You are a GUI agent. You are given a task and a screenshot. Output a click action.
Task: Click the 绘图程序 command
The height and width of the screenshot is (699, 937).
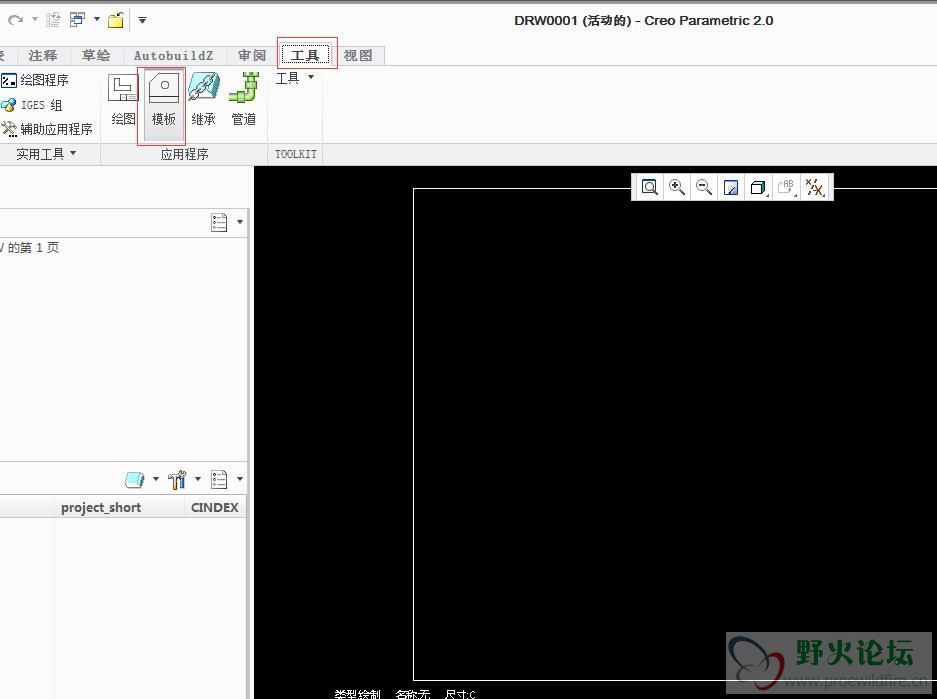point(35,80)
